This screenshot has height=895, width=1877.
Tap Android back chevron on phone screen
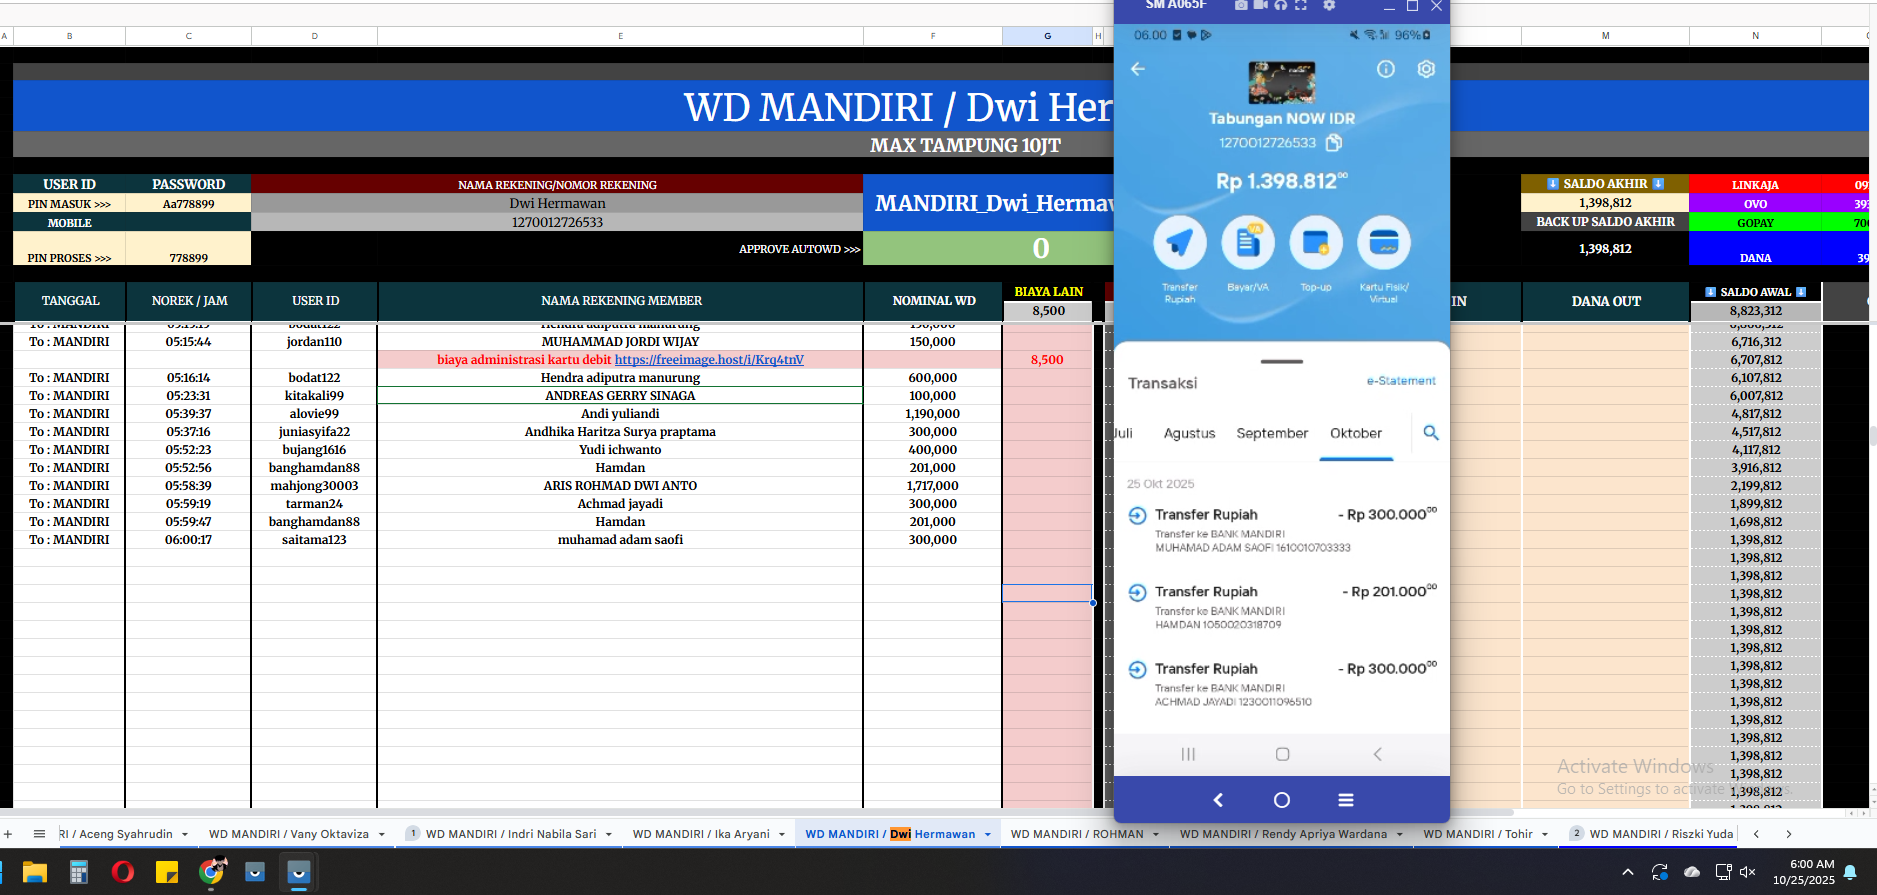[1377, 754]
